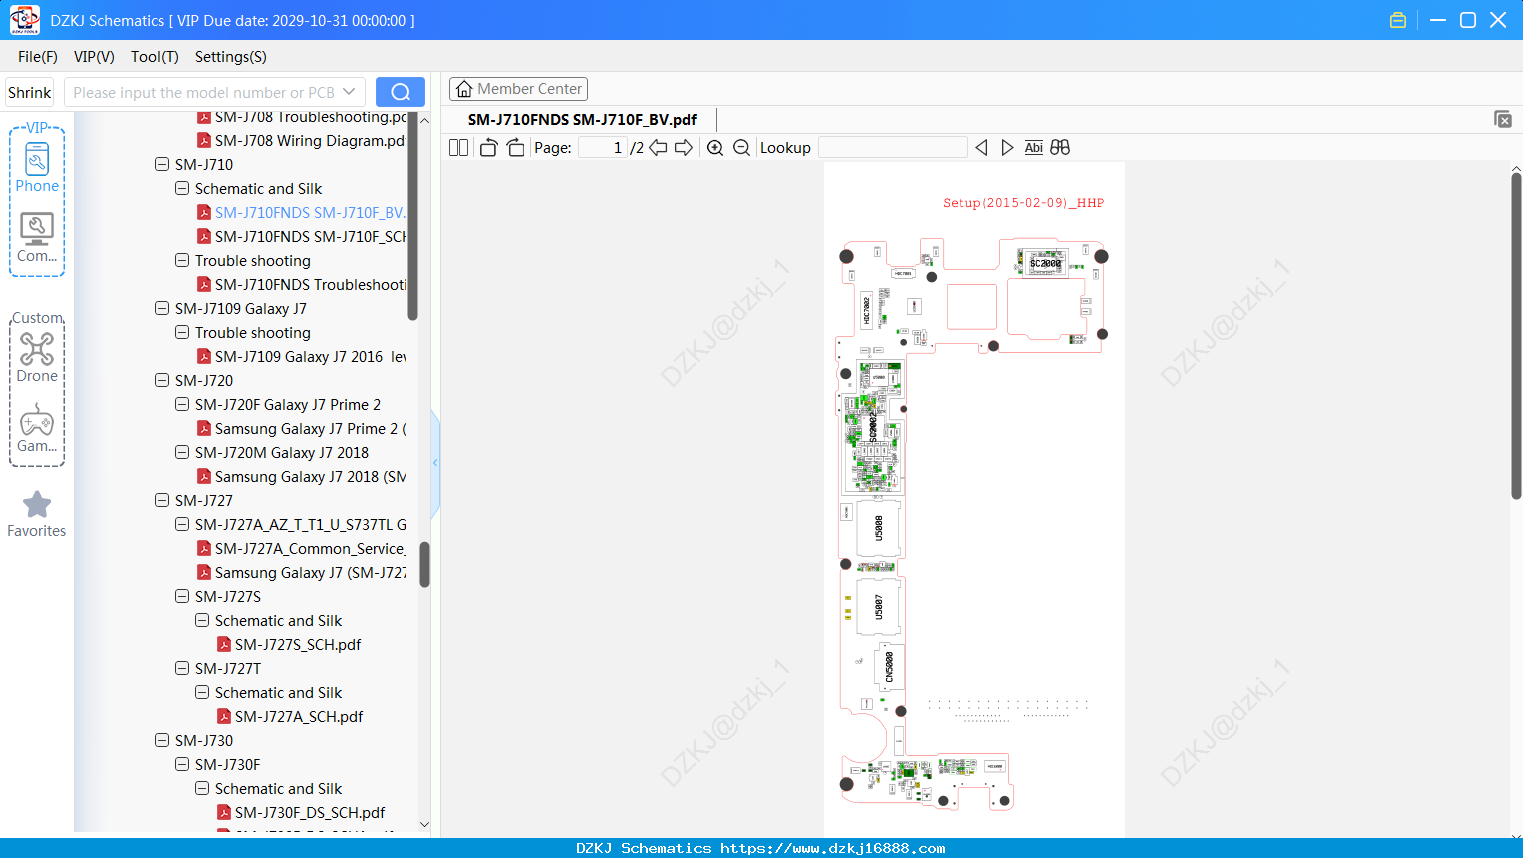The height and width of the screenshot is (858, 1523).
Task: Click the tree scrollbar down arrow
Action: [x=424, y=825]
